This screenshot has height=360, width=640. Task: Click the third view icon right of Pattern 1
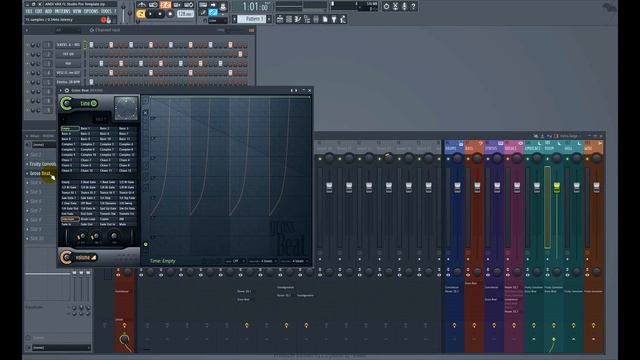[298, 19]
